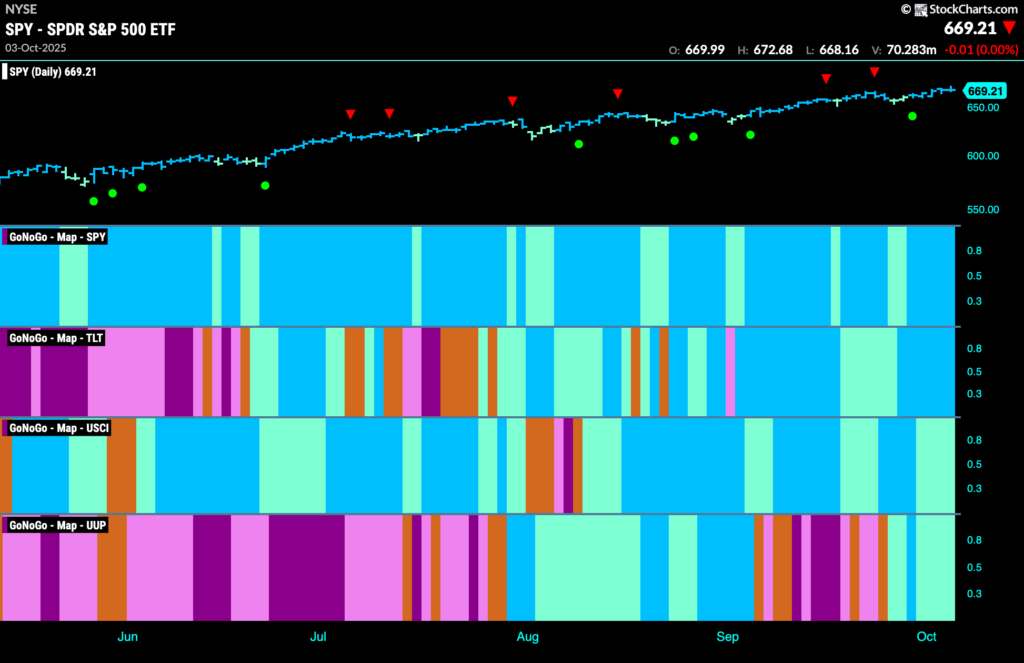The image size is (1024, 663).
Task: Click the 03-Oct-2025 date text
Action: point(35,48)
